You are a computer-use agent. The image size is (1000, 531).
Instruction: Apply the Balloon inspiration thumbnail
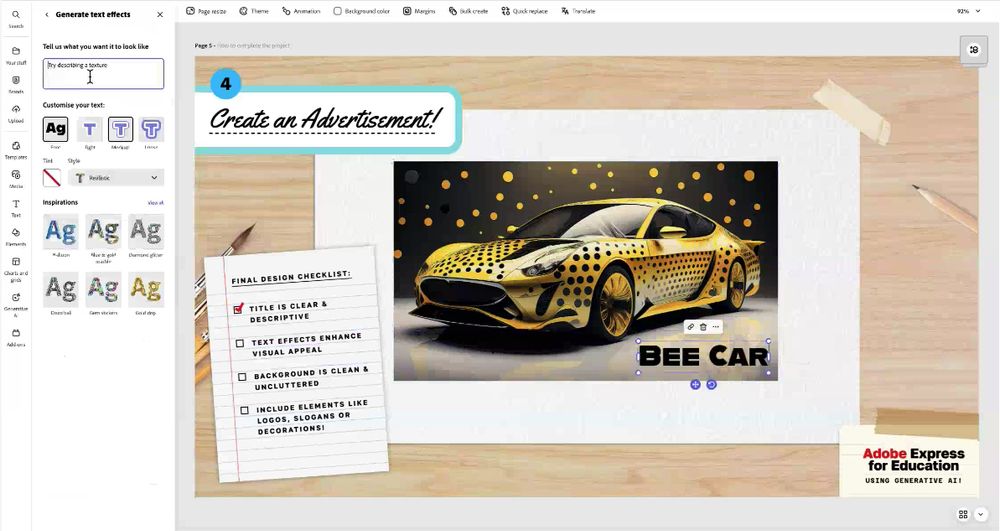[x=61, y=231]
